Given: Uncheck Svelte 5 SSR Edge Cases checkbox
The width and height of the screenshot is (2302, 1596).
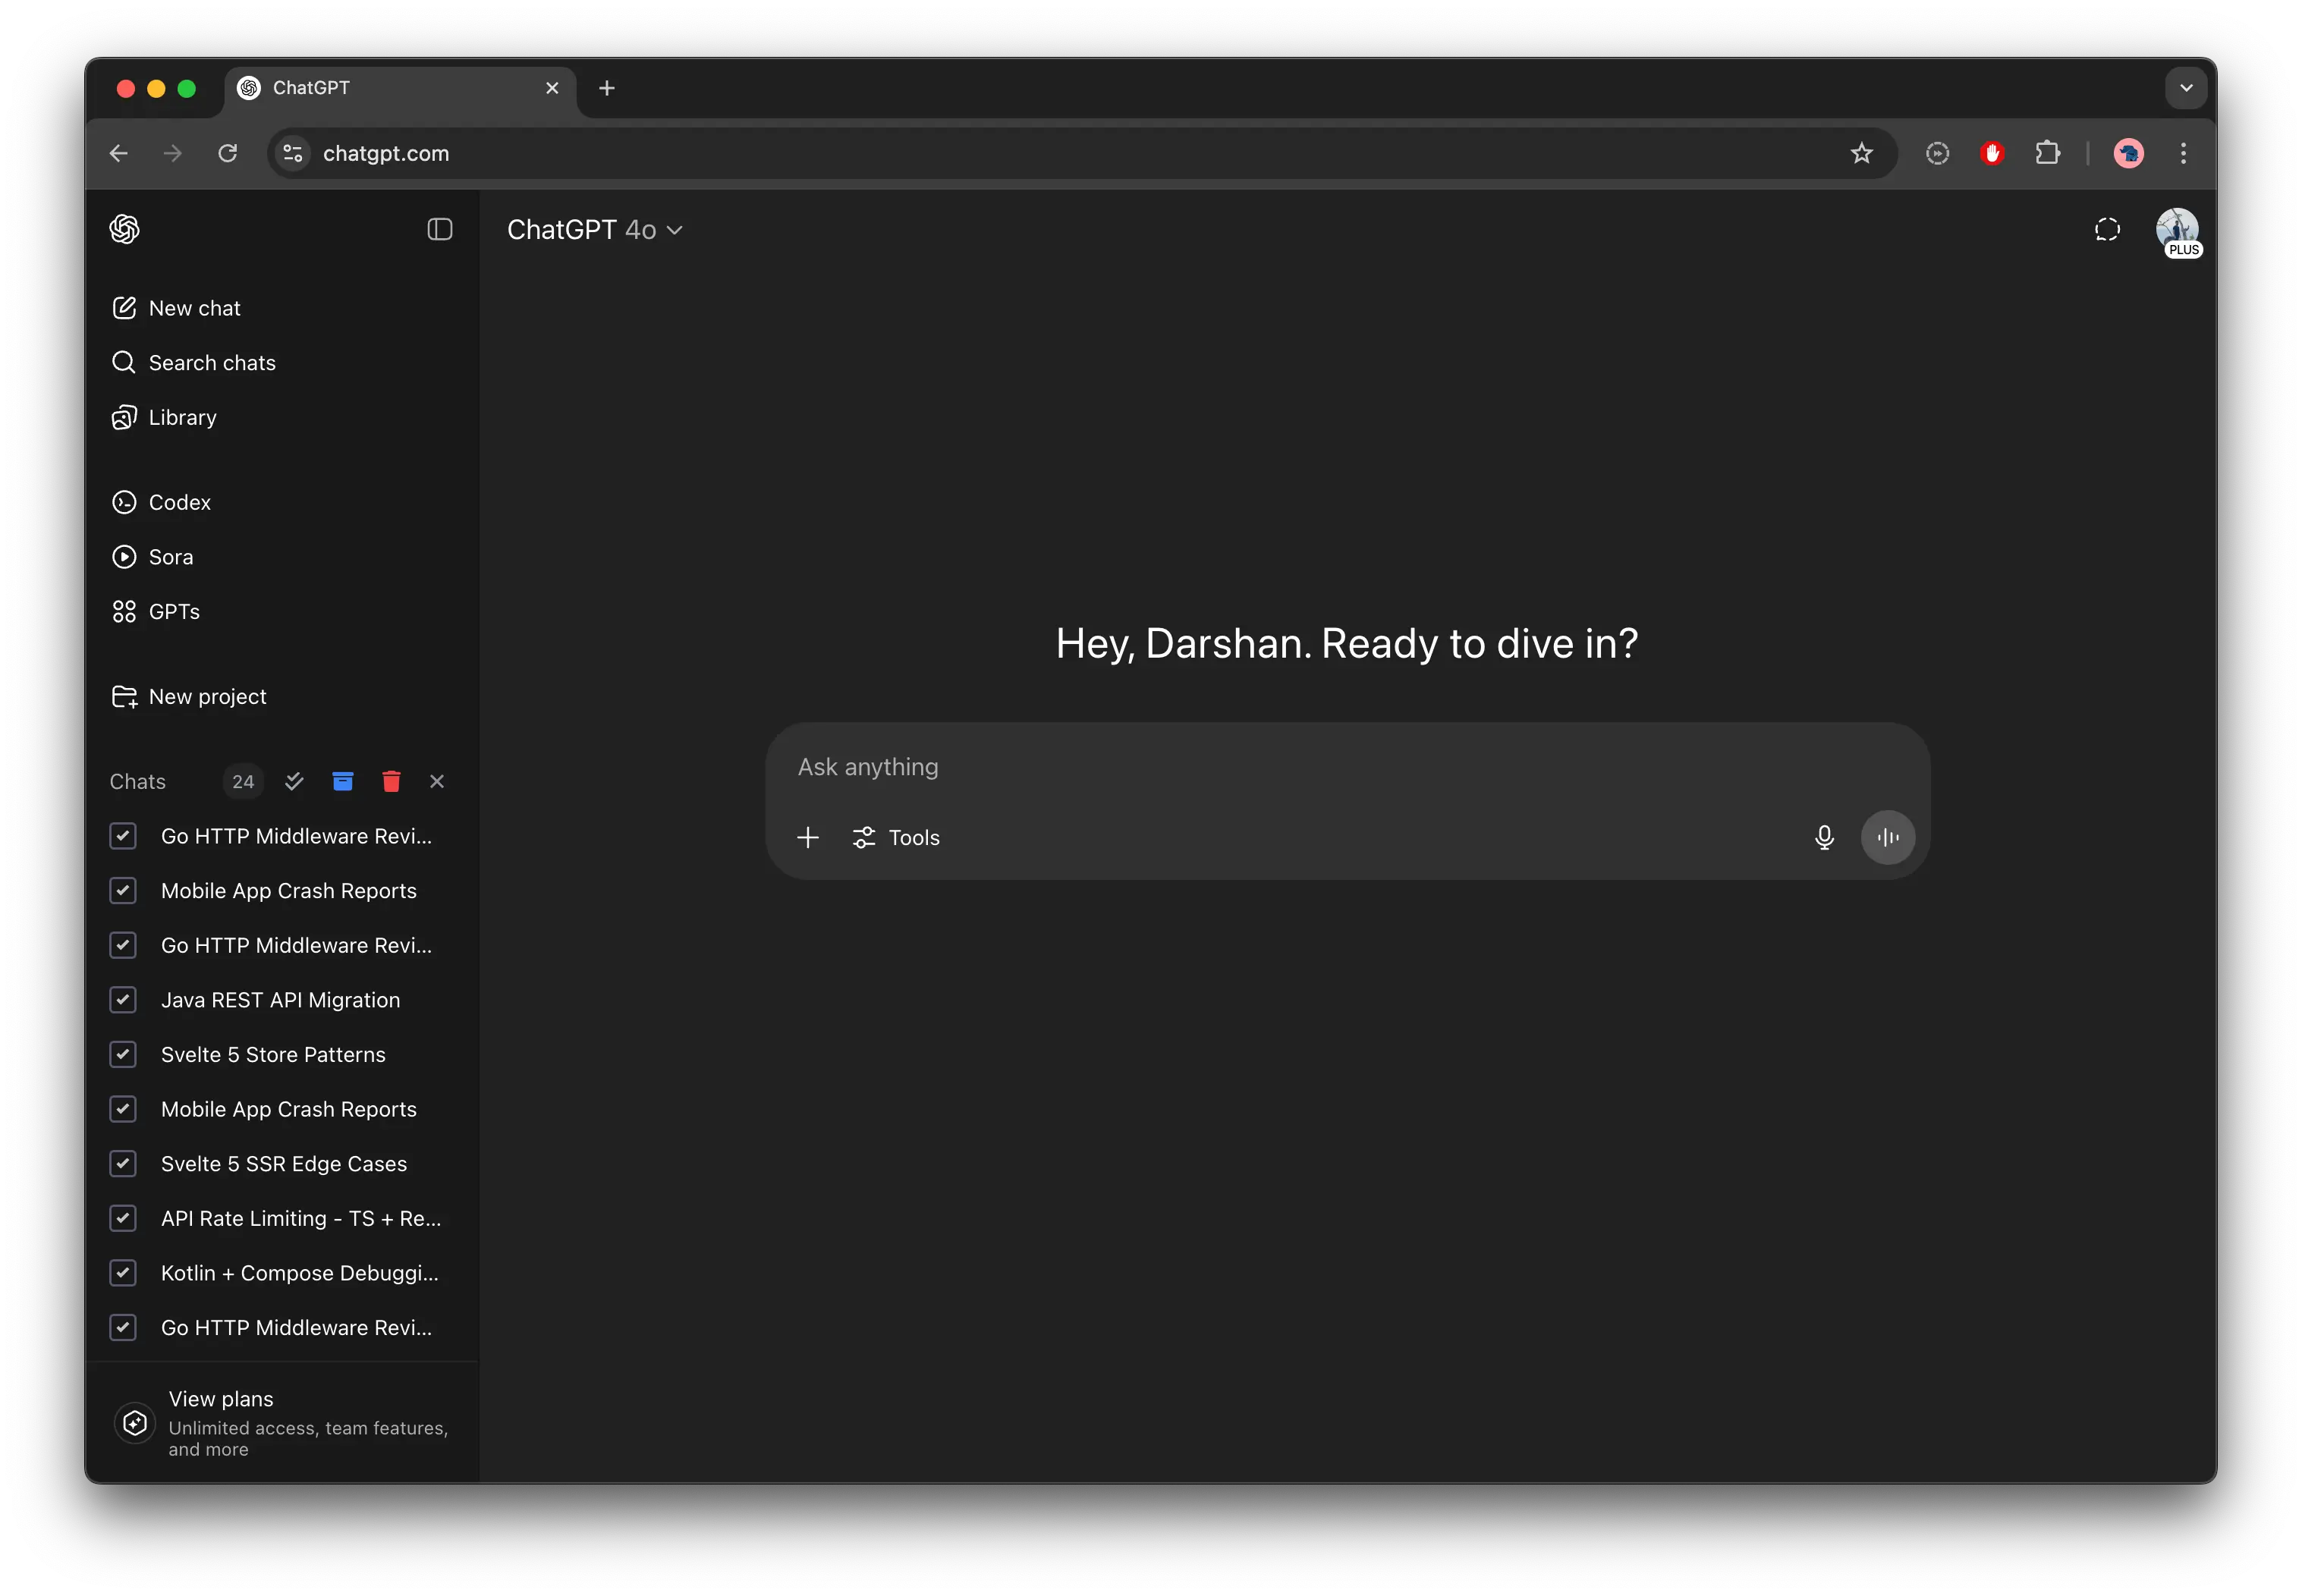Looking at the screenshot, I should click(123, 1163).
